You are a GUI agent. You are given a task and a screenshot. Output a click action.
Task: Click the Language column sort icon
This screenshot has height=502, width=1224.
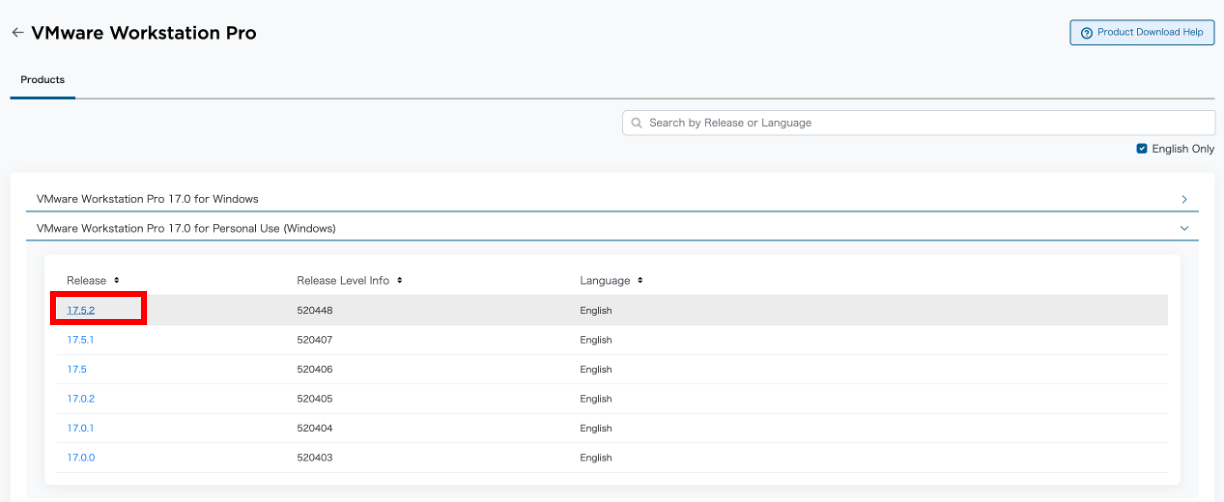point(640,281)
